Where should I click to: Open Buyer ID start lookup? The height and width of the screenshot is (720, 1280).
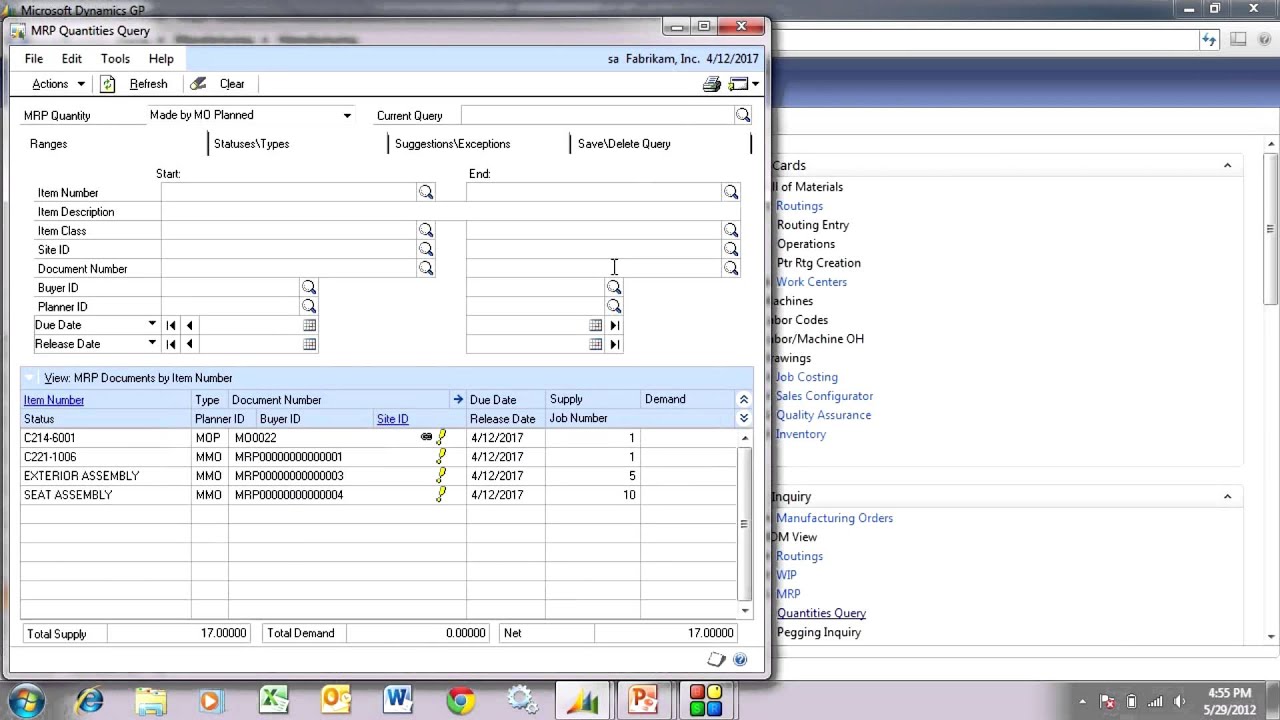point(309,287)
